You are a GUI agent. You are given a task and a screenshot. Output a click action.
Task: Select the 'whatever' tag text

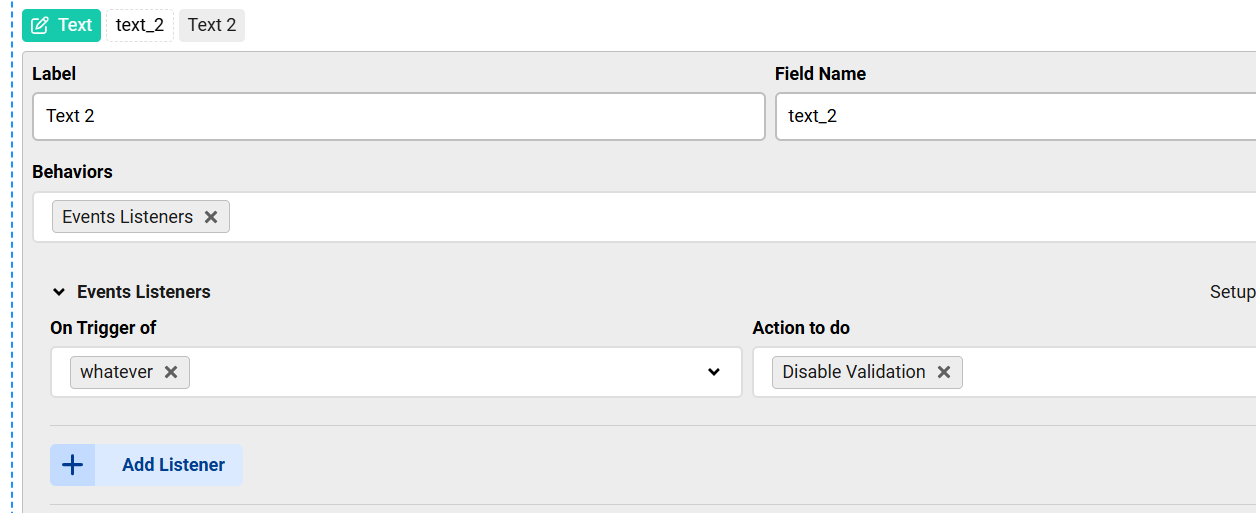[x=117, y=372]
